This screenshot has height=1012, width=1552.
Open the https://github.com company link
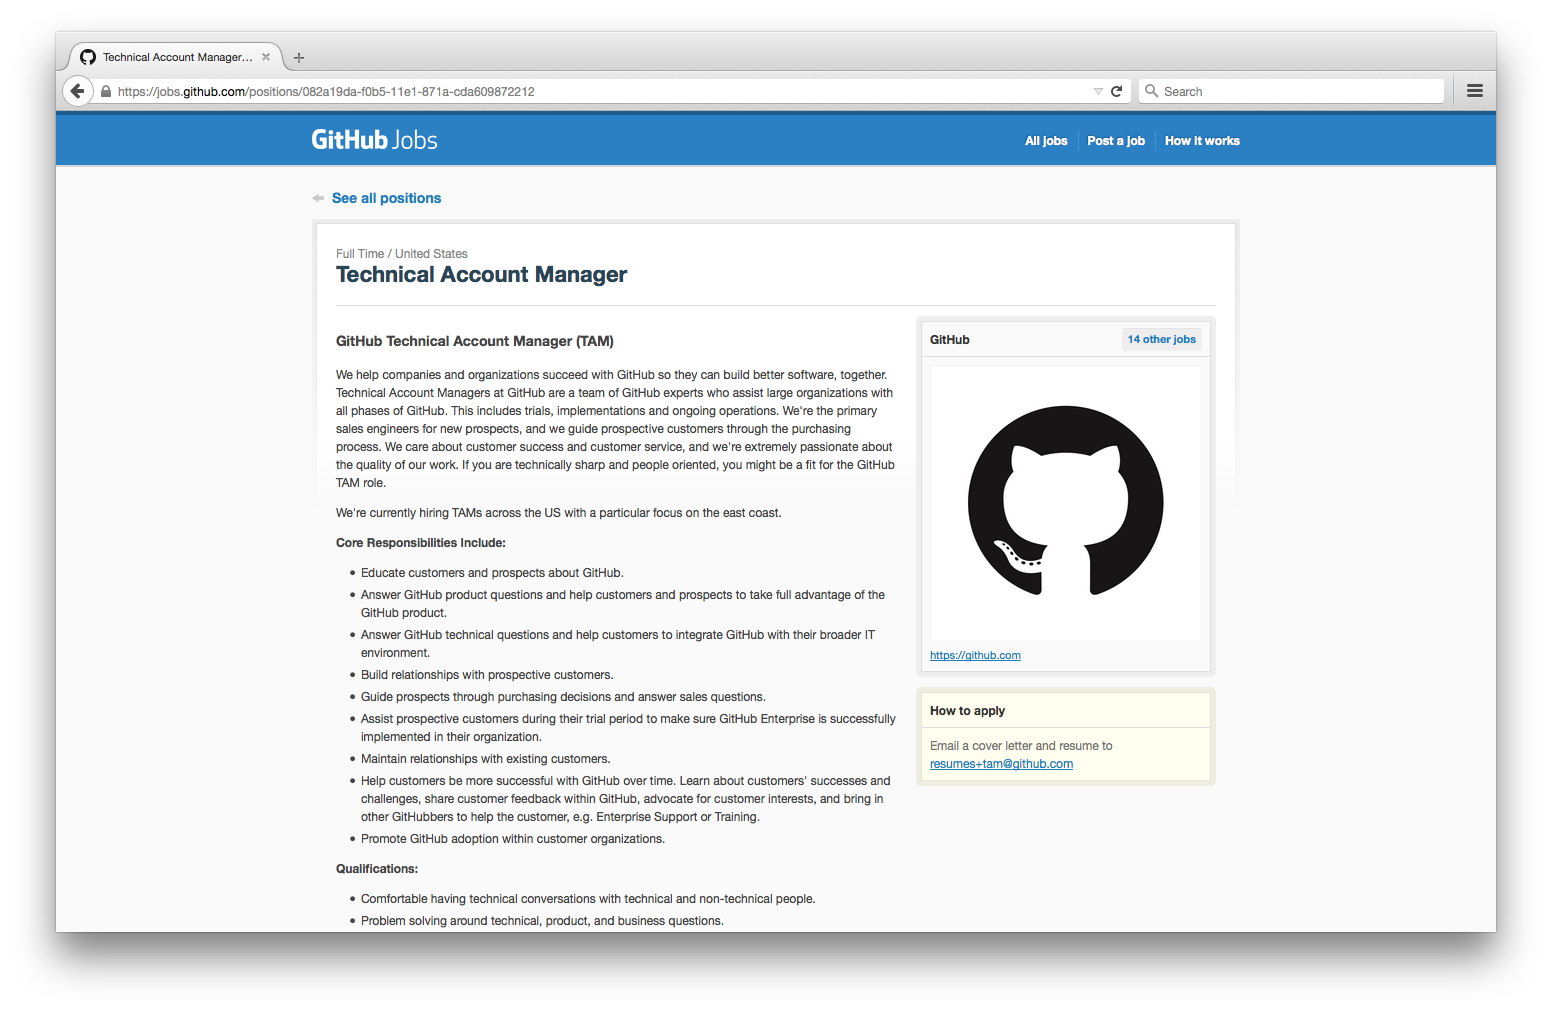coord(975,655)
